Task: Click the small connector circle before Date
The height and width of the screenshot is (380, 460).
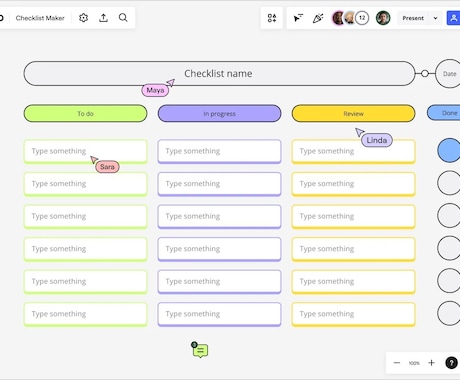Action: [425, 73]
